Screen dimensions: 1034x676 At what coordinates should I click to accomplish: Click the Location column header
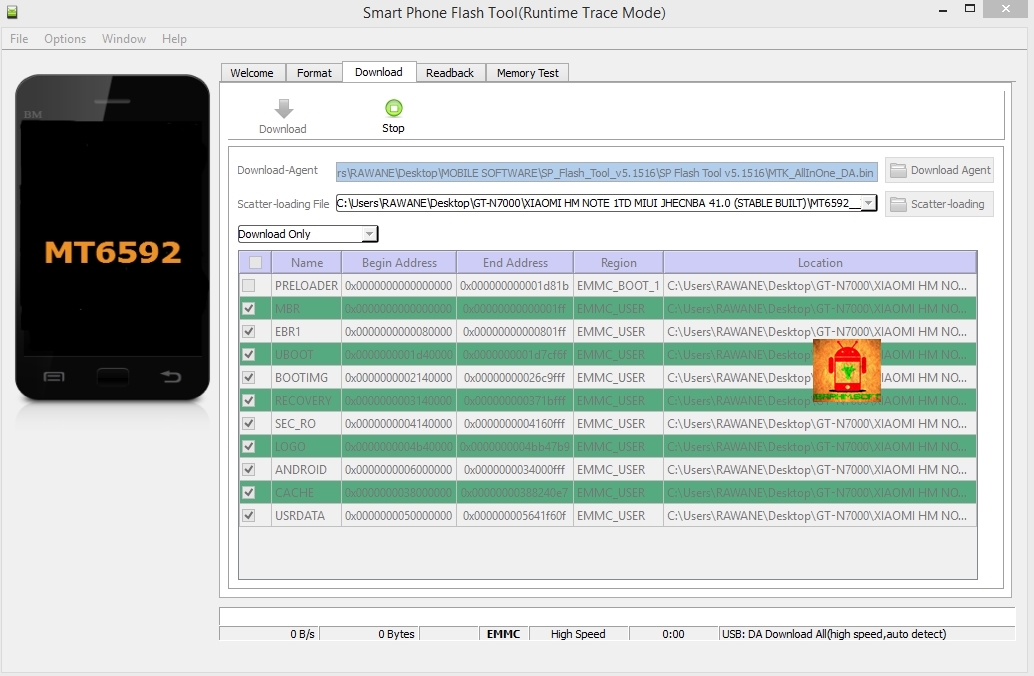[820, 262]
